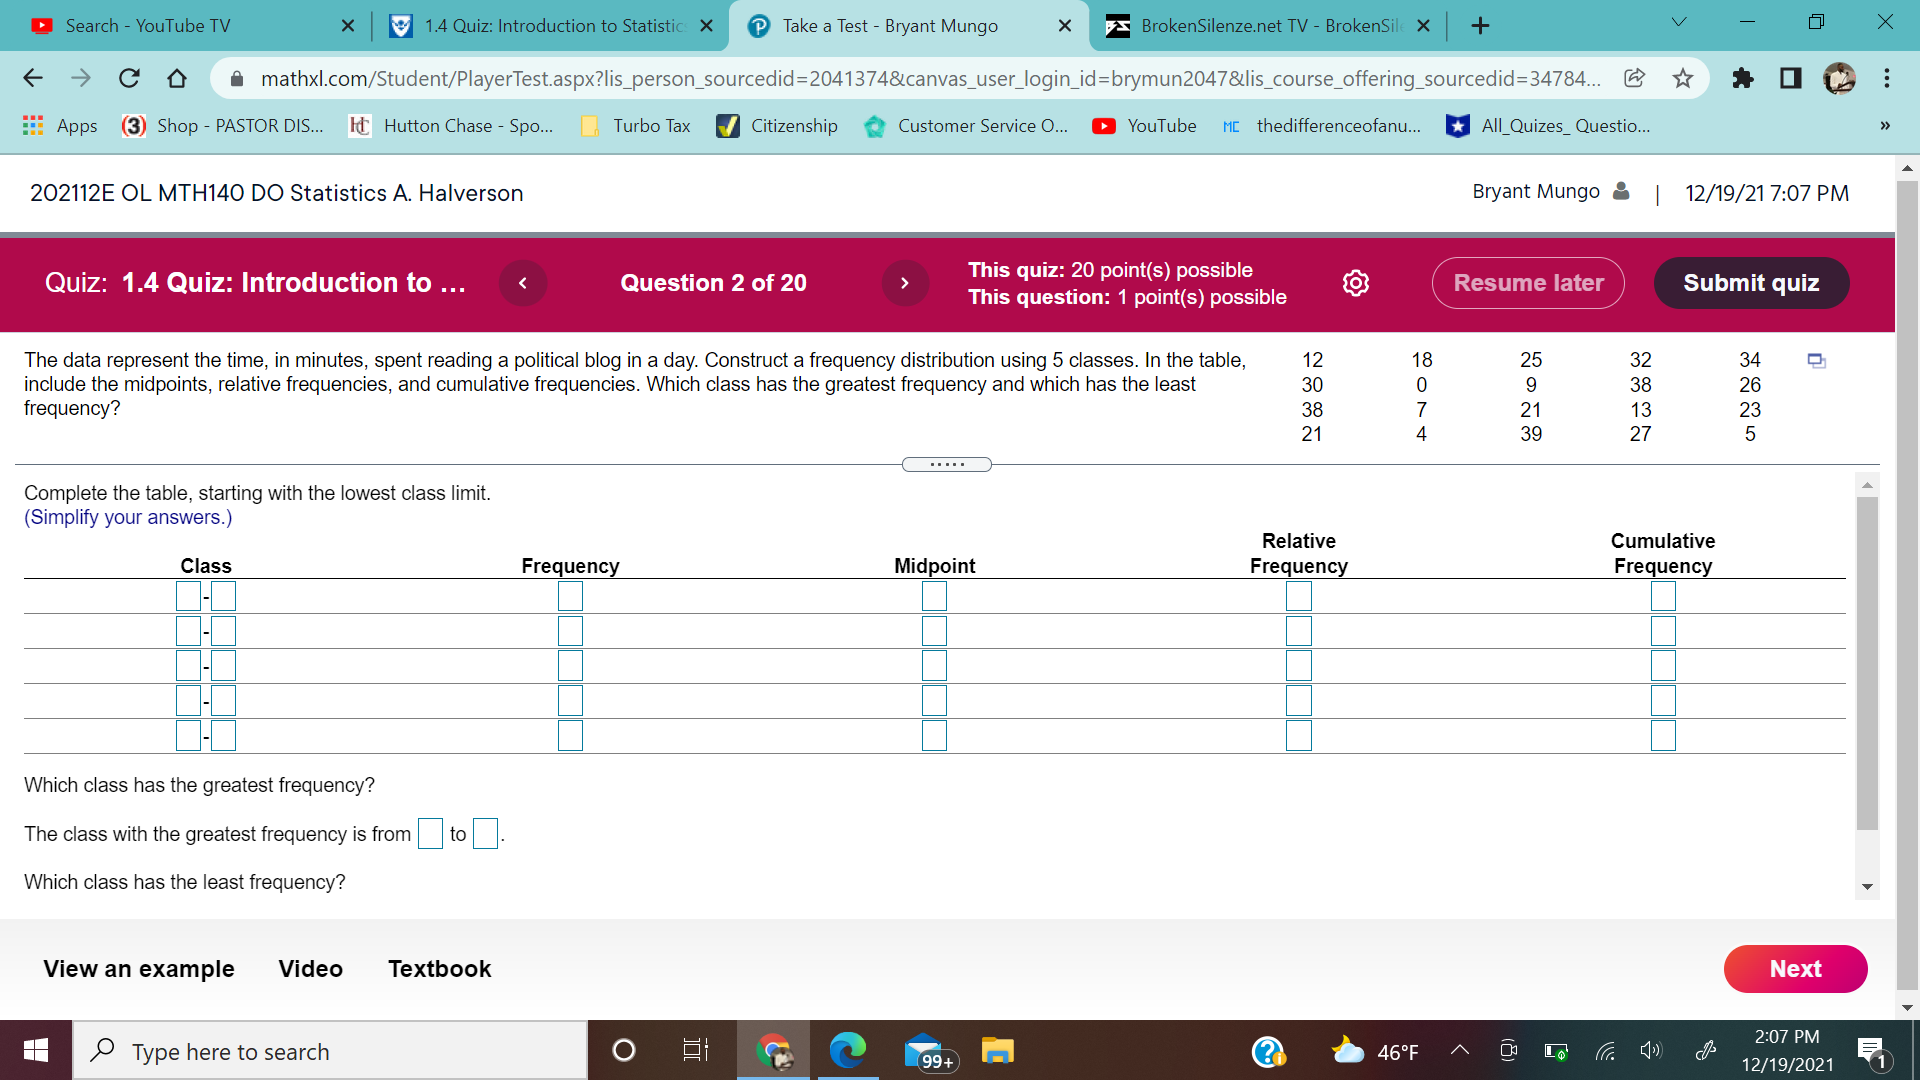
Task: Open the View an example link
Action: tap(139, 968)
